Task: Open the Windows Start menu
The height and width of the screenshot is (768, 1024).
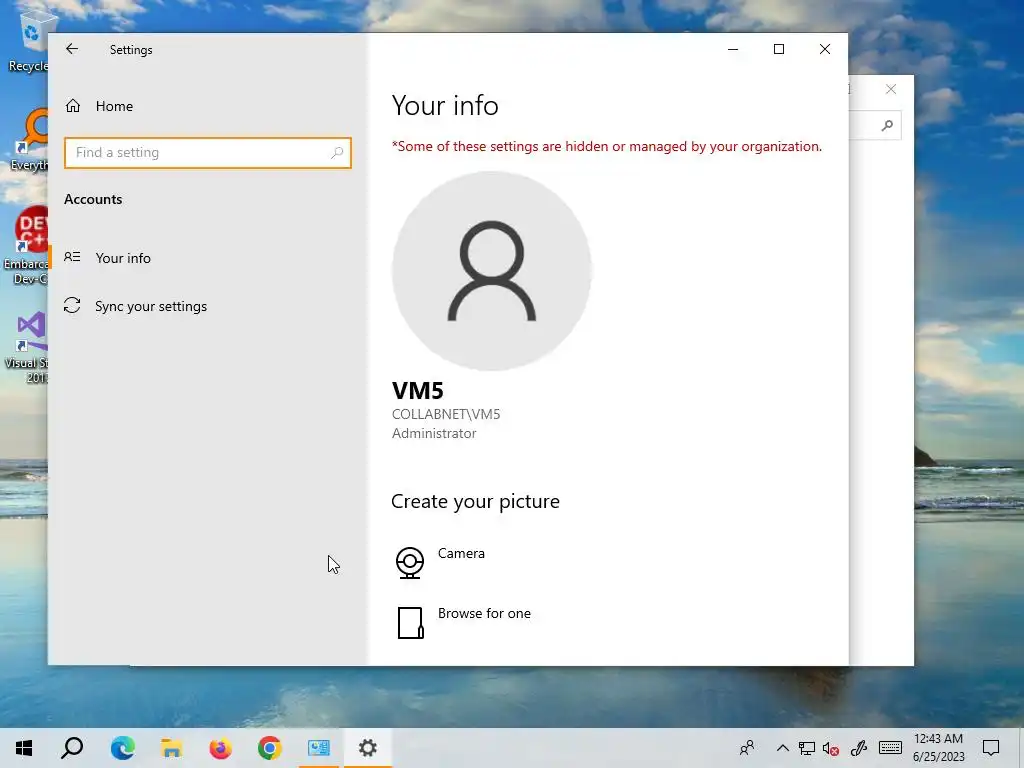Action: pyautogui.click(x=24, y=748)
